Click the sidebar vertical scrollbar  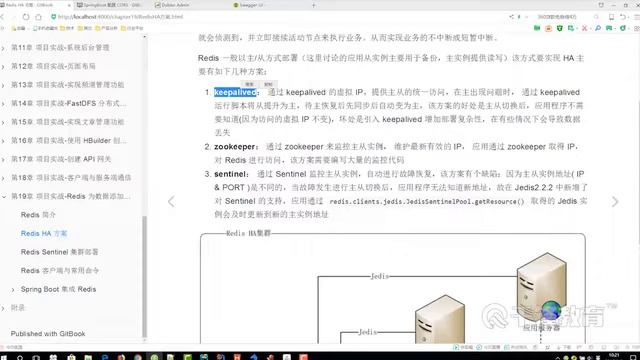pos(144,276)
